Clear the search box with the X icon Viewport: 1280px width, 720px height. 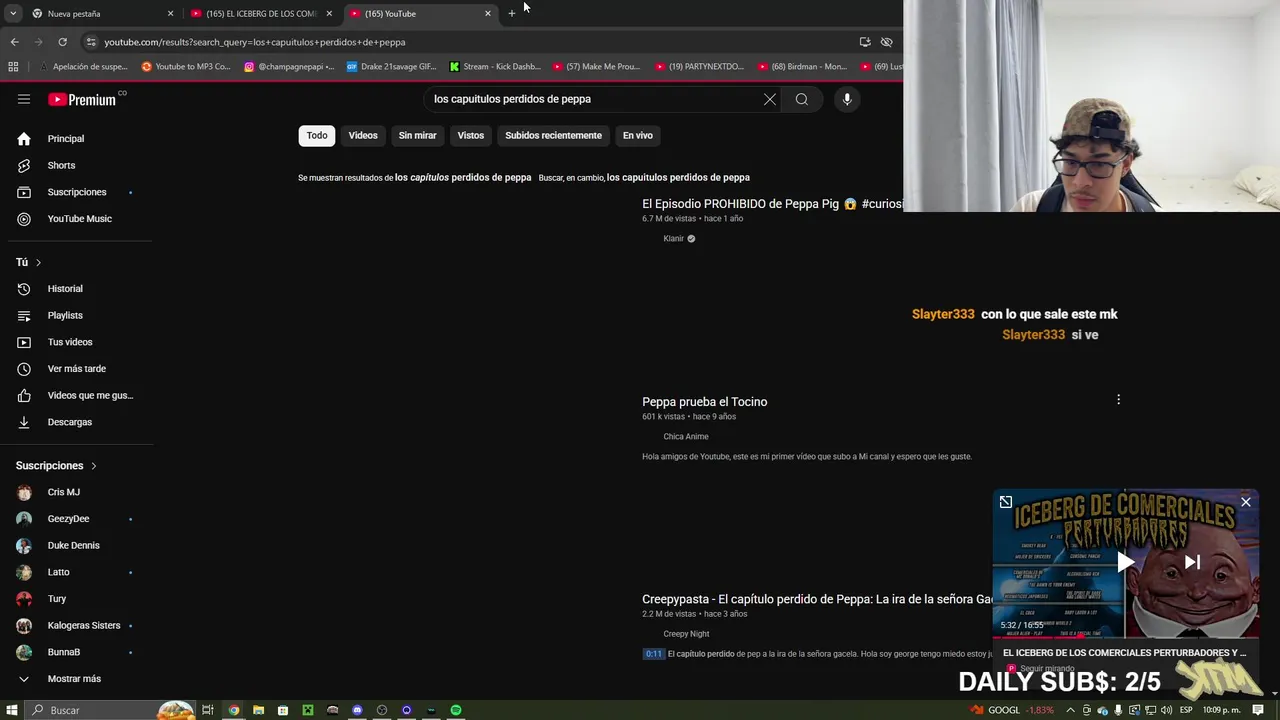770,99
